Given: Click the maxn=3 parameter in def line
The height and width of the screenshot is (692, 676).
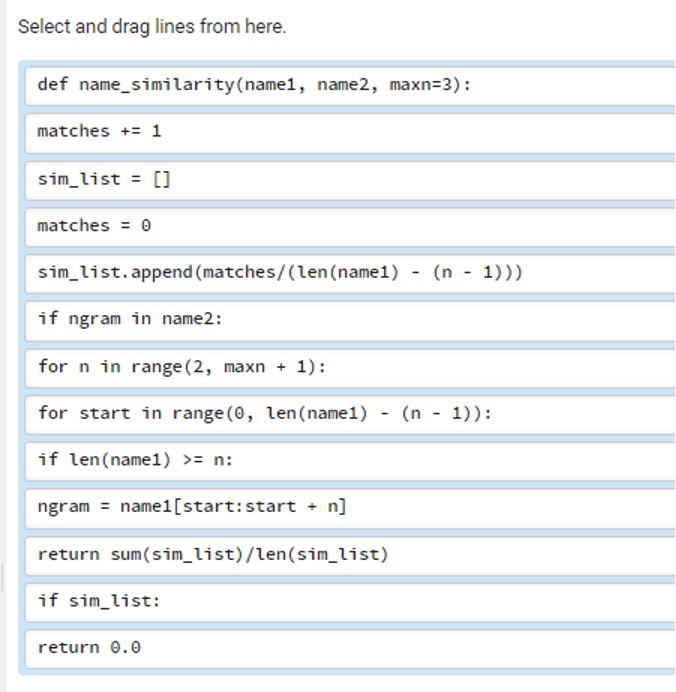Looking at the screenshot, I should [x=425, y=84].
